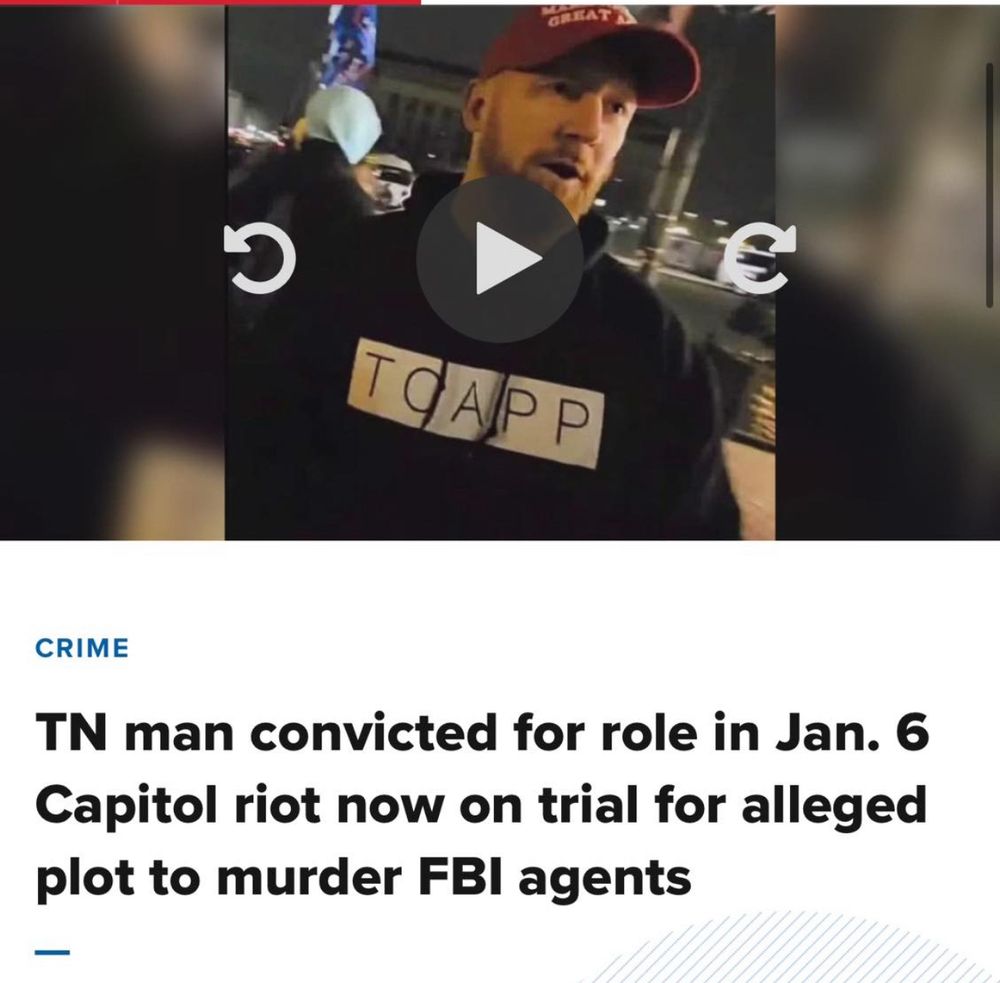
Task: Tap the skip-forward circular arrow icon
Action: [760, 258]
